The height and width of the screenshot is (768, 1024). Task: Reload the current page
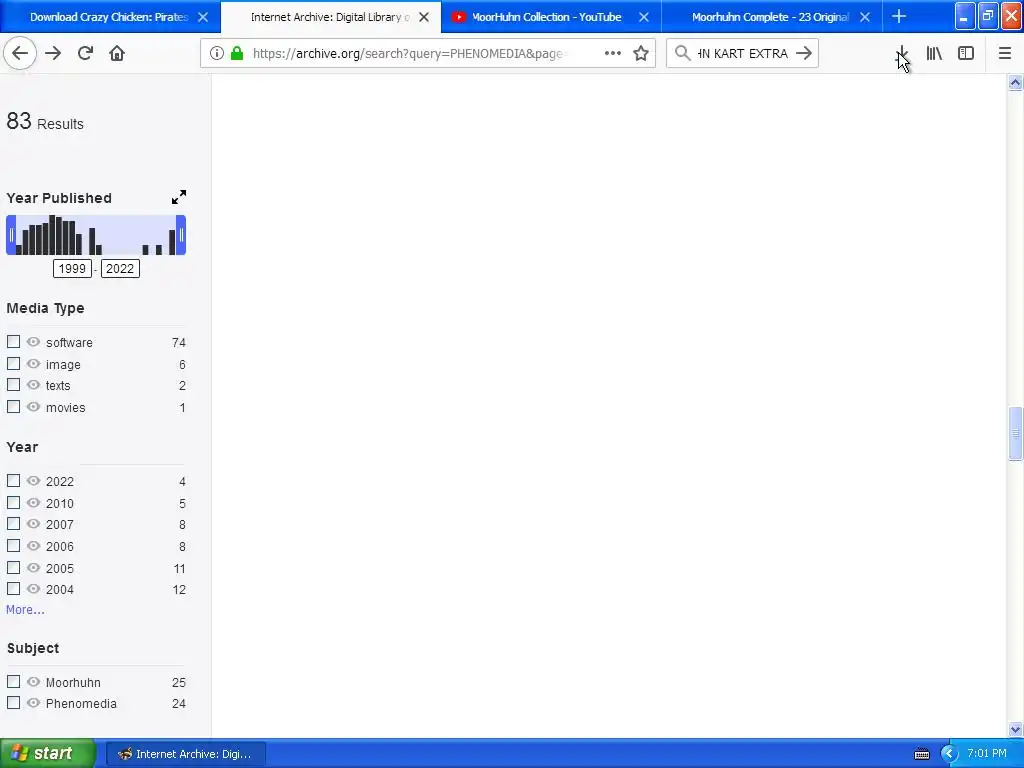click(85, 54)
